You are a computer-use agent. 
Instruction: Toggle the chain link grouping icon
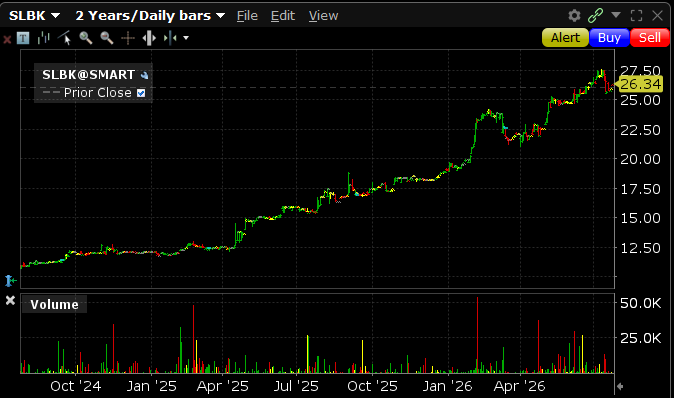click(595, 15)
